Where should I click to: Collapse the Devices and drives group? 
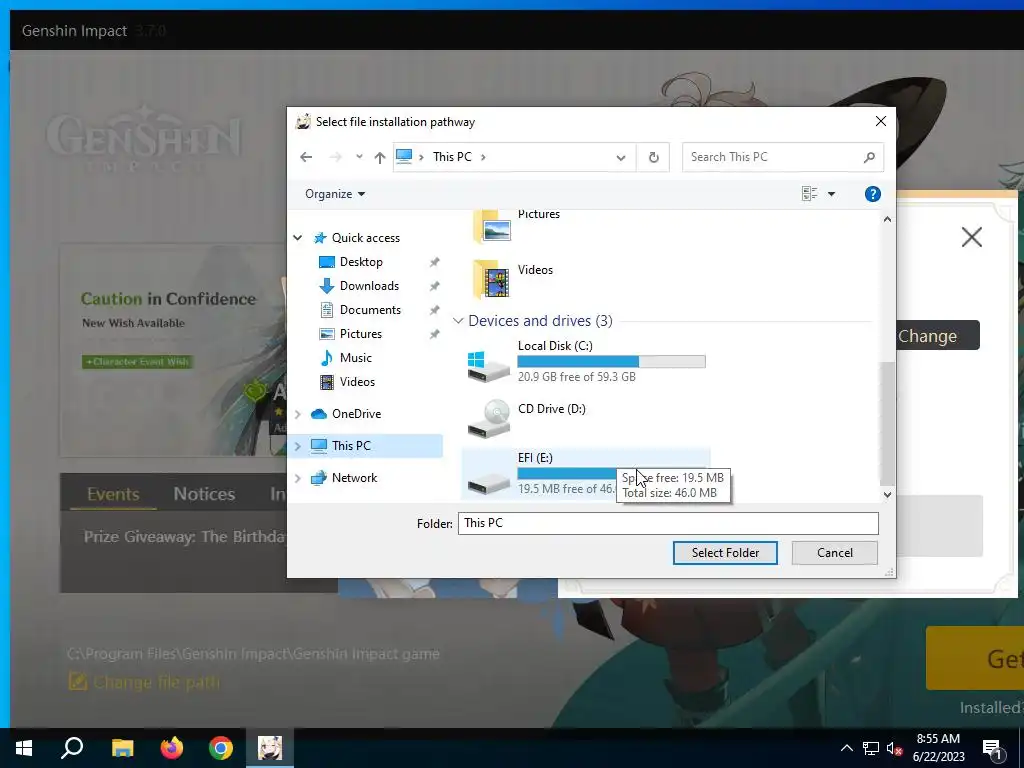coord(458,321)
